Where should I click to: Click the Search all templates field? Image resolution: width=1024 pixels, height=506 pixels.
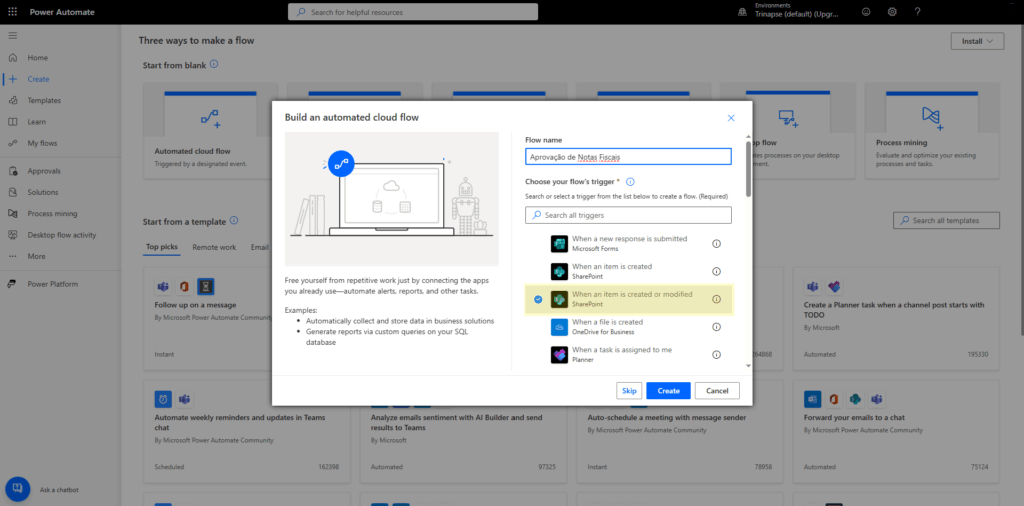click(x=946, y=221)
